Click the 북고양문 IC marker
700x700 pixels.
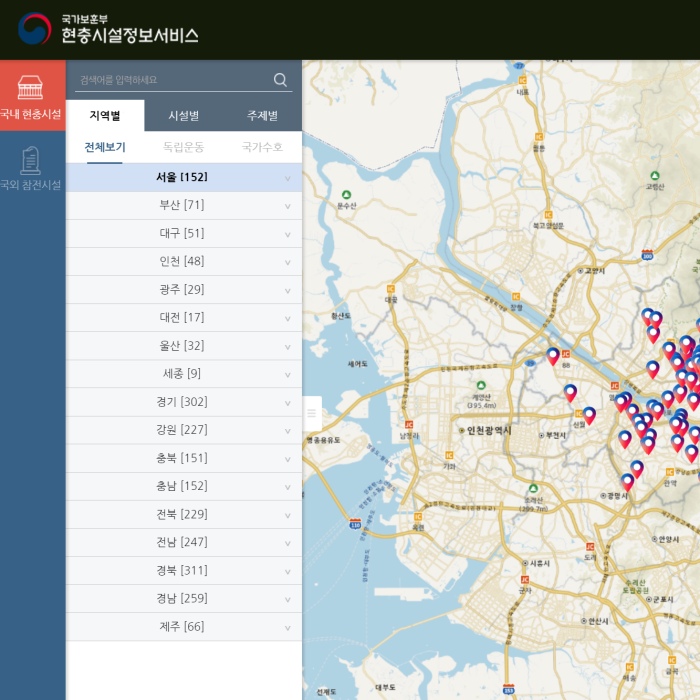pyautogui.click(x=548, y=215)
